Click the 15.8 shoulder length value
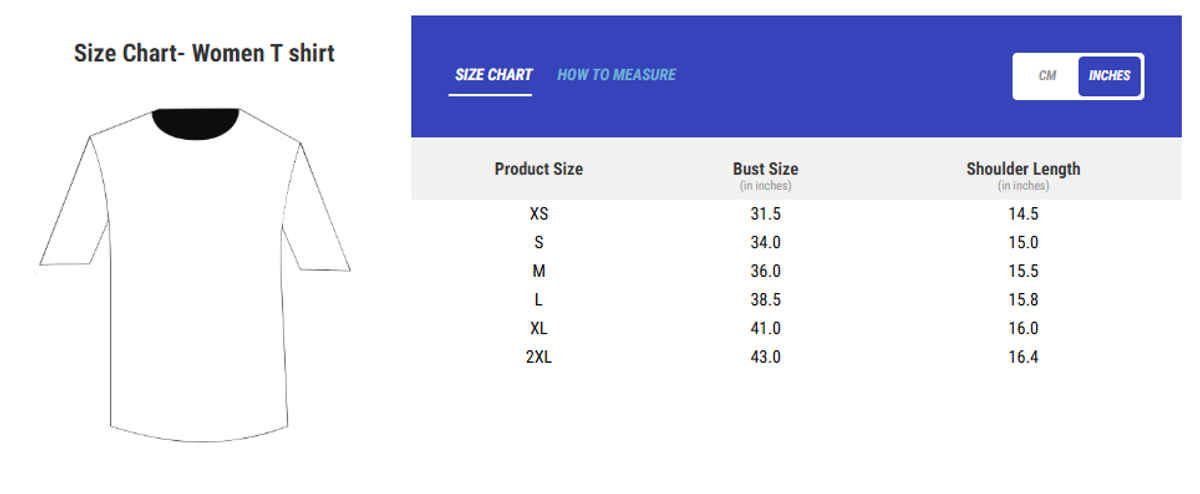The image size is (1200, 494). point(1023,299)
